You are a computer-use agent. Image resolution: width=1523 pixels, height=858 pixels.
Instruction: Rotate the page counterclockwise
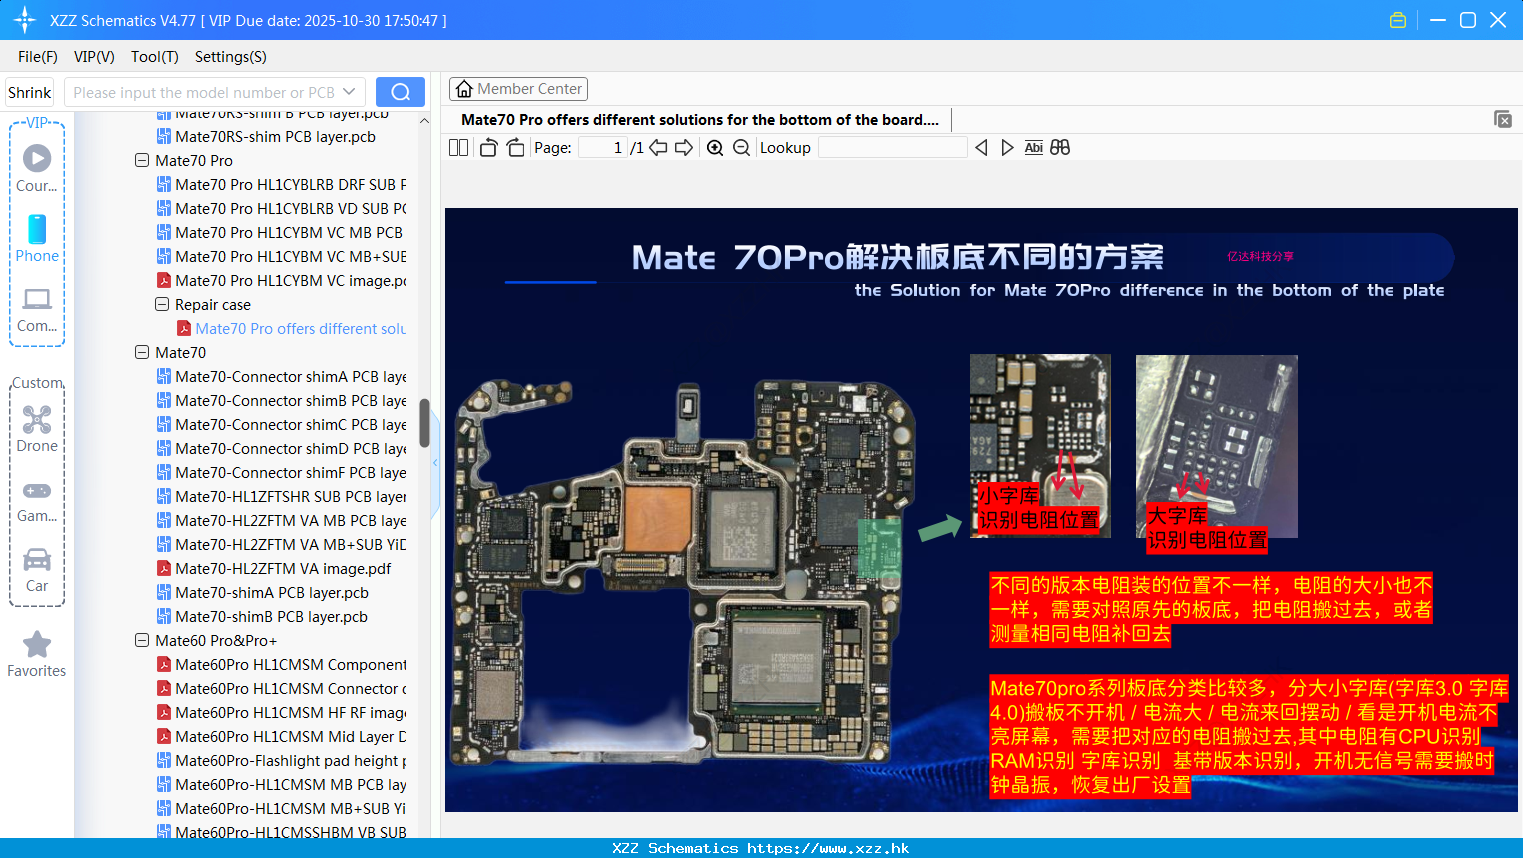(488, 148)
